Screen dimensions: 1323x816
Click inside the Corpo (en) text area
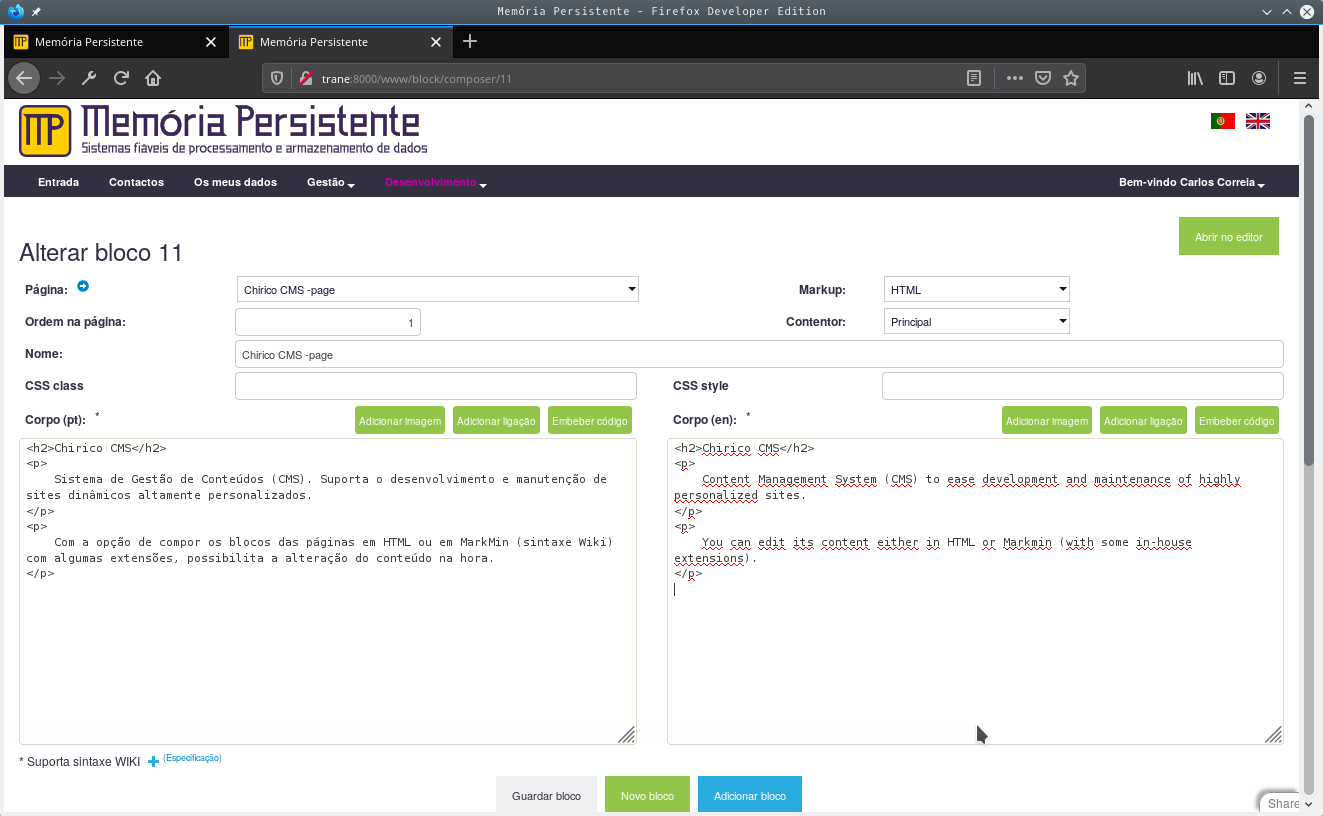click(x=975, y=591)
